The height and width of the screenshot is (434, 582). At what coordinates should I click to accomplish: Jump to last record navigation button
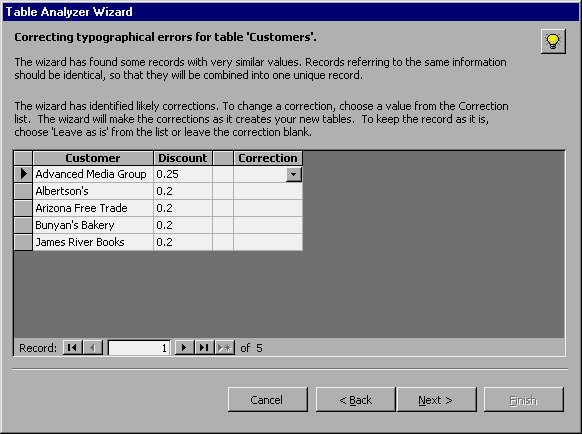[x=204, y=348]
